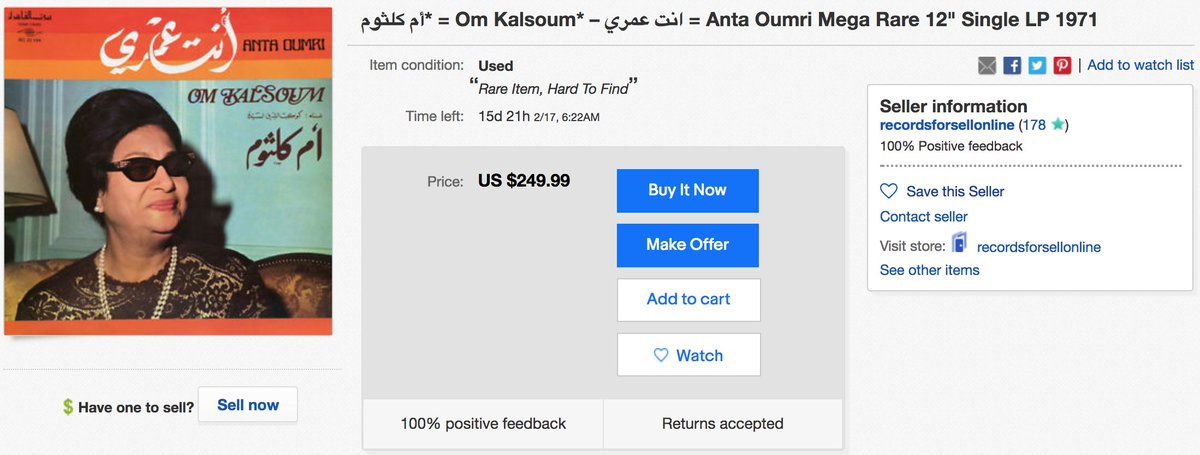Open the store icon next to recordsforsellonline
This screenshot has height=455, width=1200.
(x=959, y=243)
